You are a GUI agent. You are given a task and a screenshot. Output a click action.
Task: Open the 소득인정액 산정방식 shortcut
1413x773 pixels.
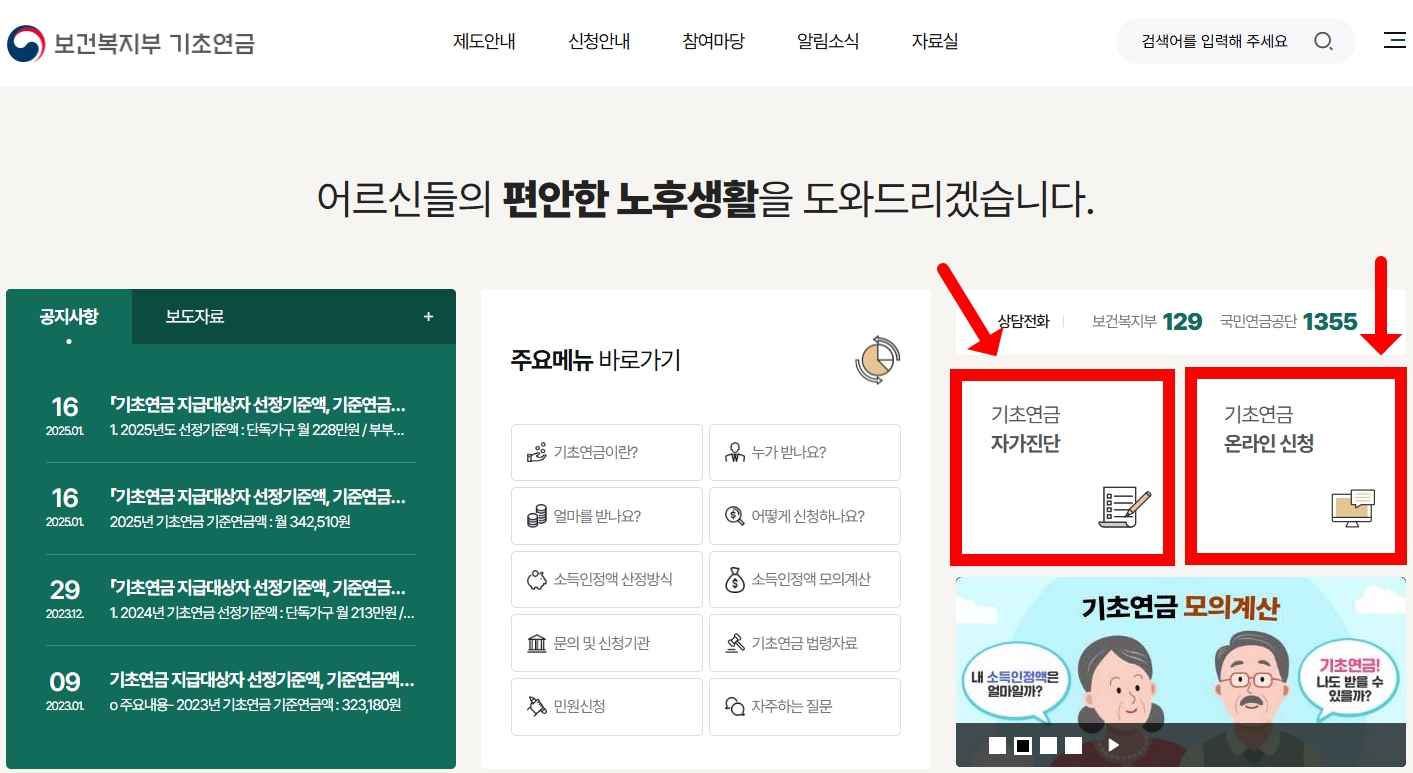pos(606,579)
